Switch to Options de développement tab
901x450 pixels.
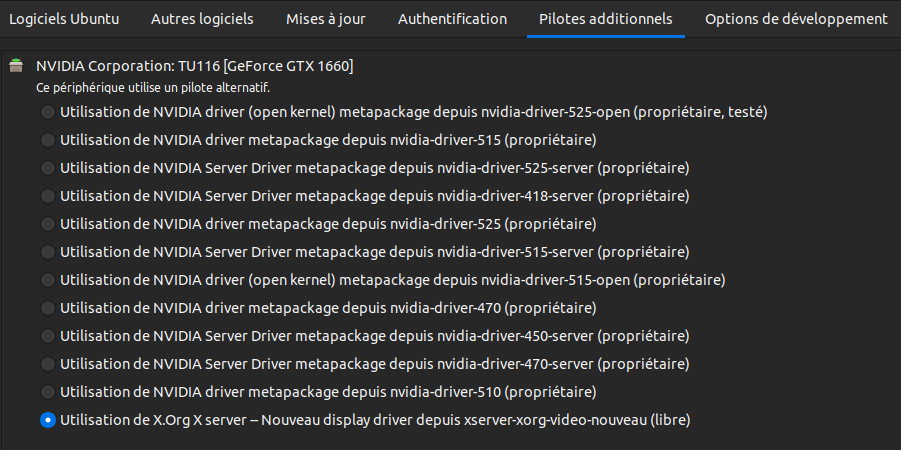point(796,19)
